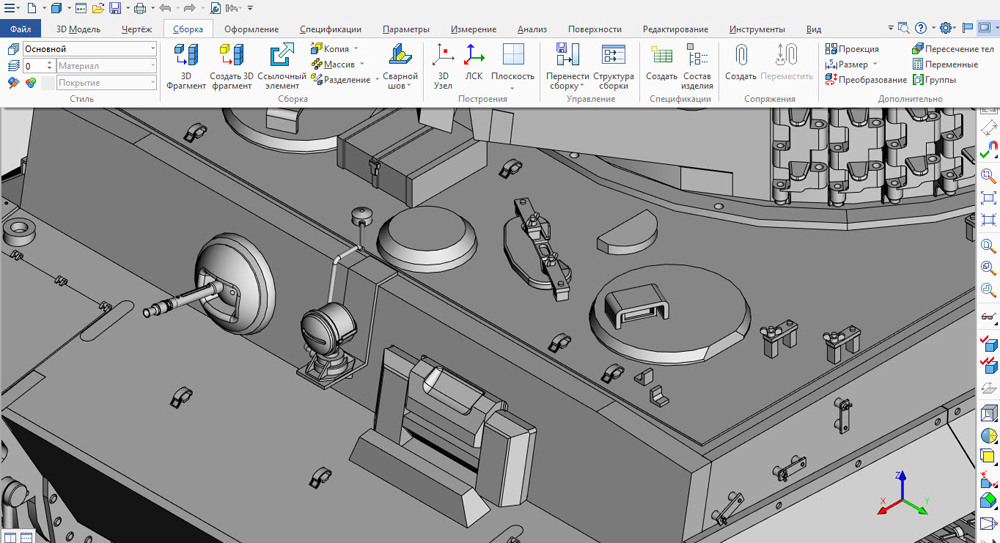Click Перенести сборку
This screenshot has width=1000, height=543.
(x=568, y=66)
